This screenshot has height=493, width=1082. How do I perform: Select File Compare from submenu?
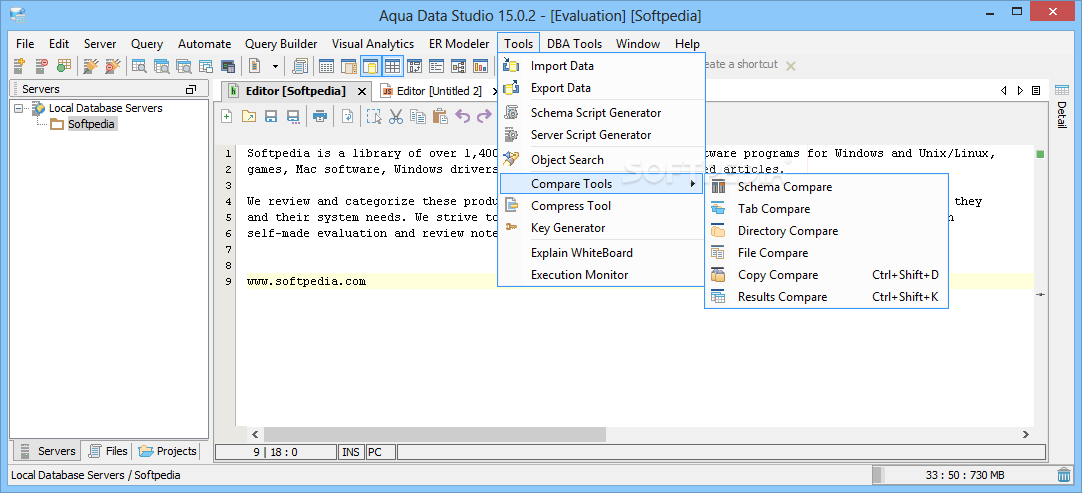coord(827,253)
